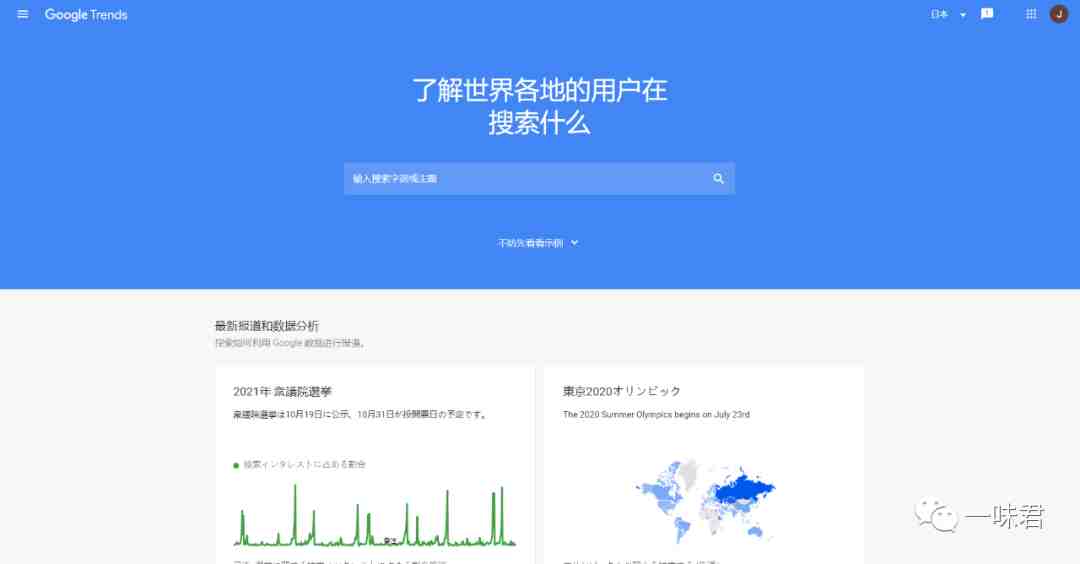Click the world map on the Olympics card
Viewport: 1080px width, 564px height.
point(705,501)
